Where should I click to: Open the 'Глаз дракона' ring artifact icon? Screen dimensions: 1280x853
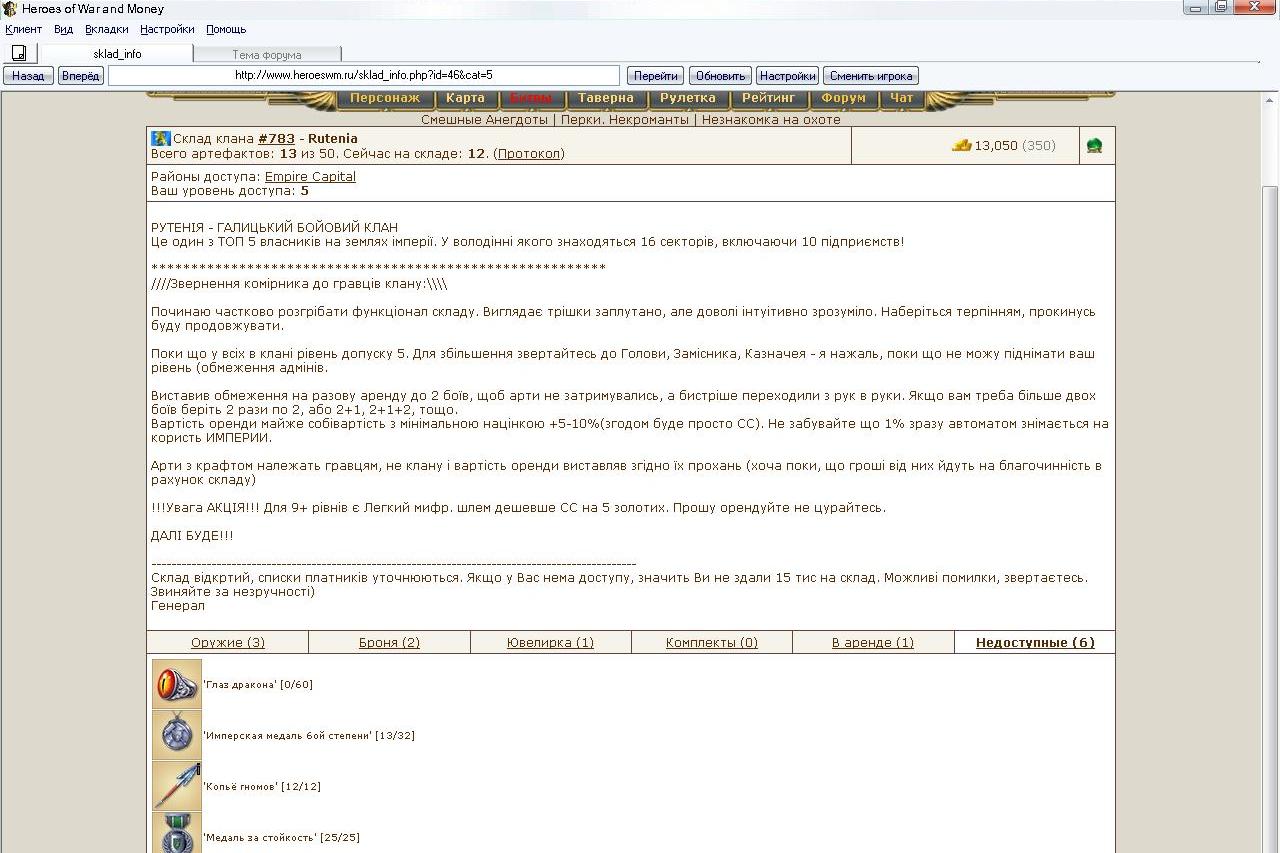[177, 684]
